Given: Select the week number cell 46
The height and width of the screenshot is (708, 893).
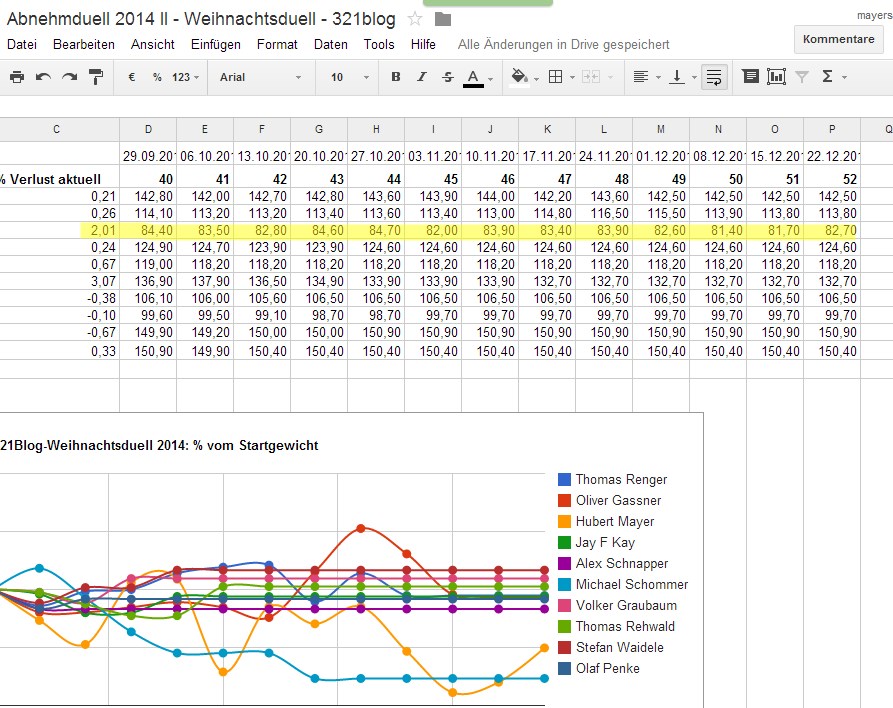Looking at the screenshot, I should pos(490,179).
